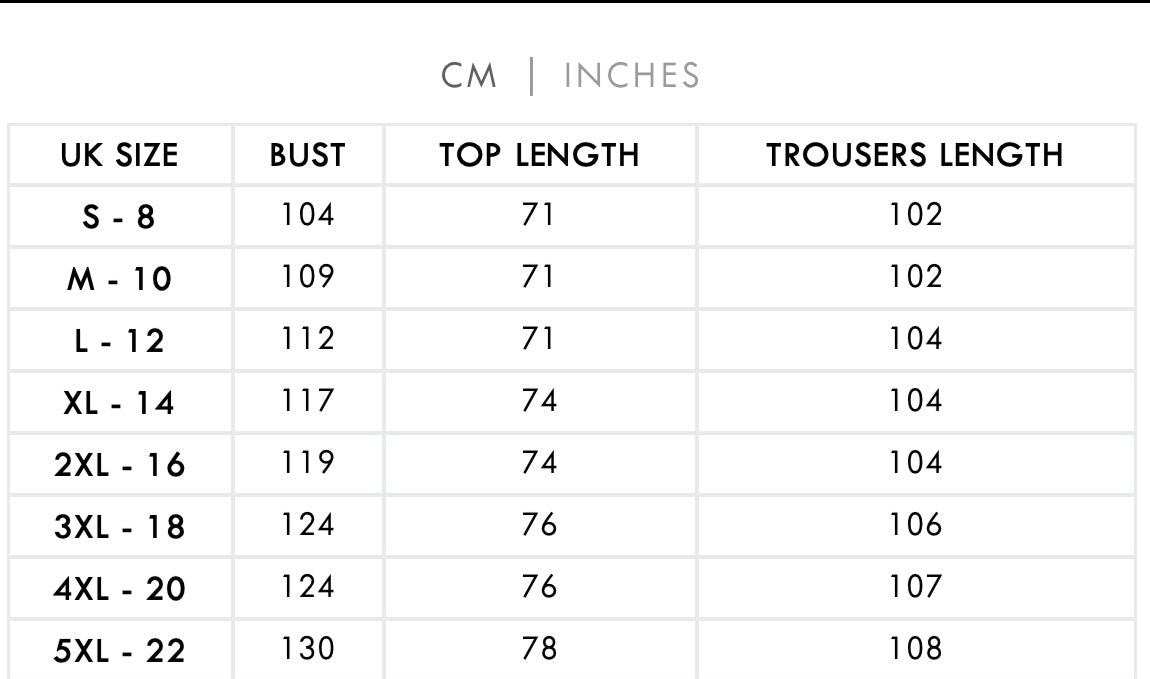
Task: Click the bust value 117 cell
Action: [307, 401]
